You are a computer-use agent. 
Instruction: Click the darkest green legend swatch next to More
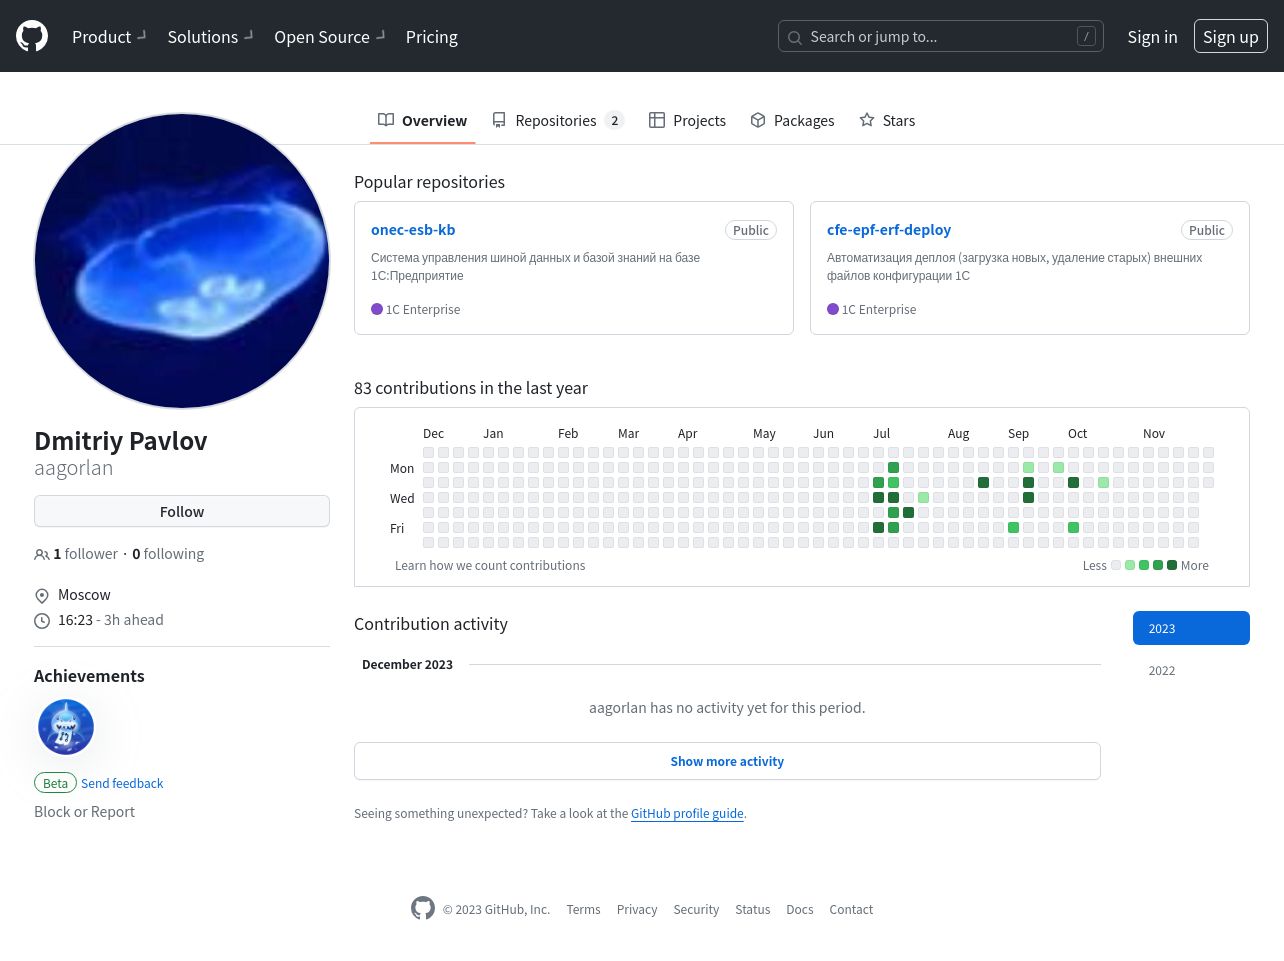(1172, 566)
